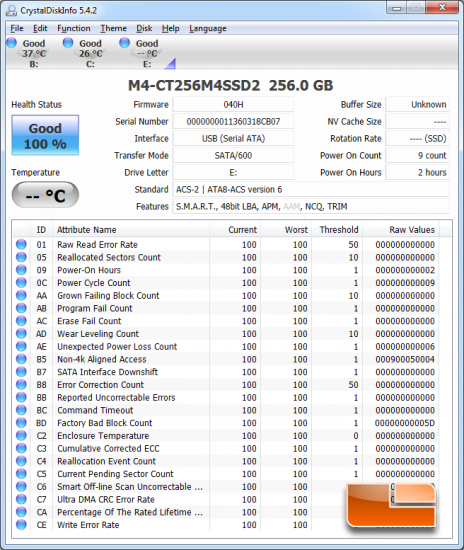The height and width of the screenshot is (550, 464).
Task: Click status orb for Erase Fail Count
Action: tap(21, 321)
